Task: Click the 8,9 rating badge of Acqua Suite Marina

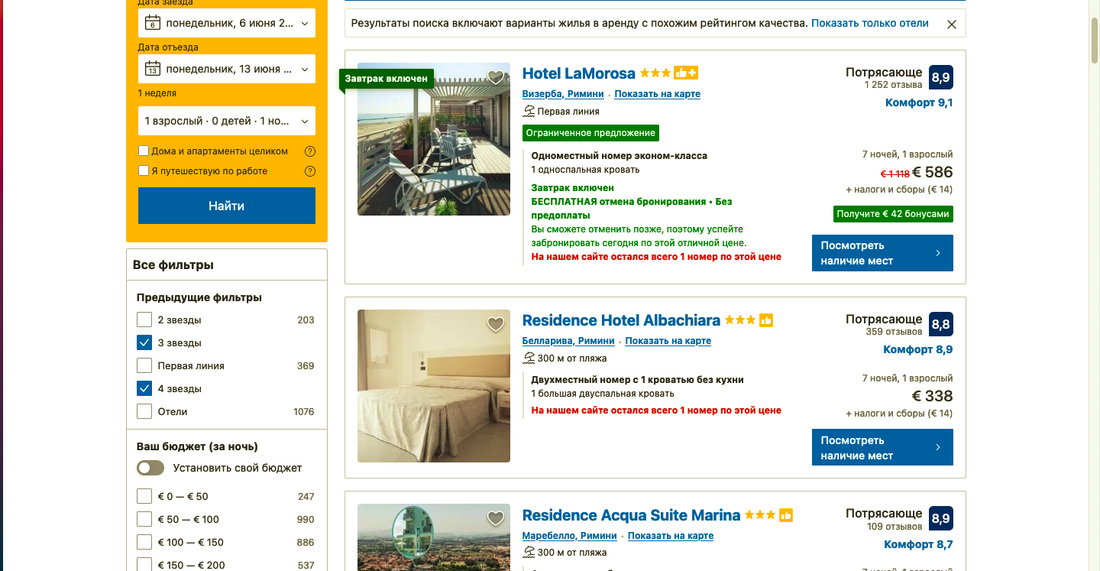Action: pyautogui.click(x=941, y=518)
